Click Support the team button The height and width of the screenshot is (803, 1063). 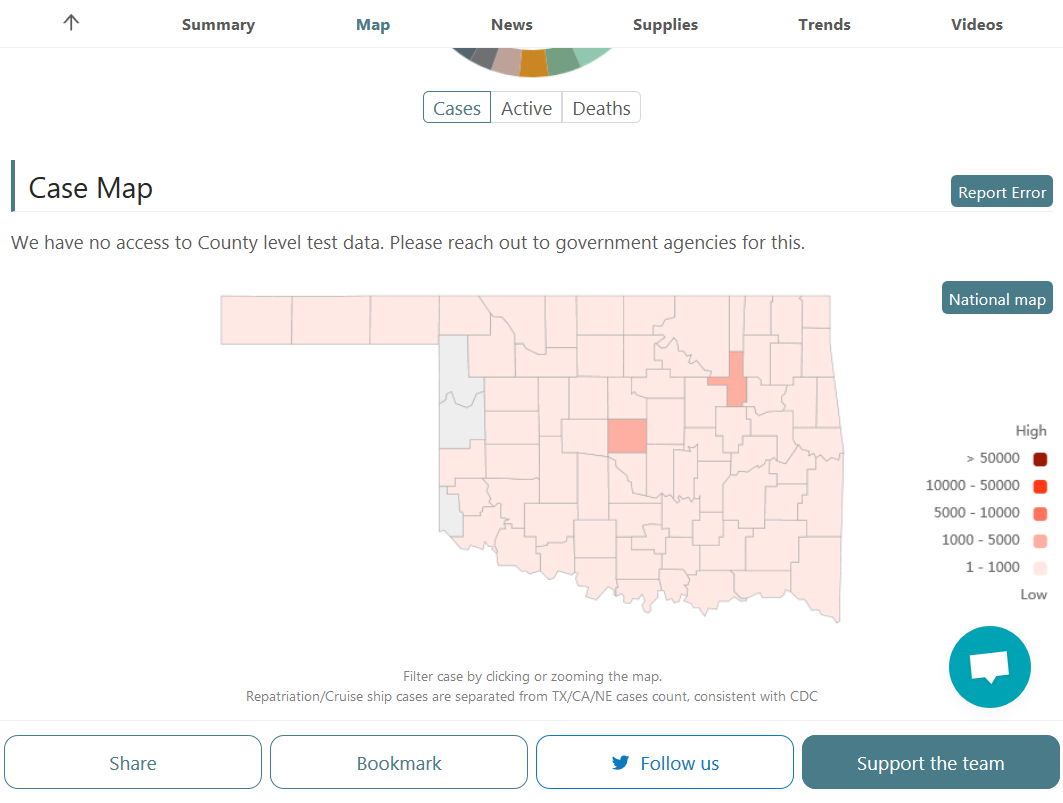point(930,762)
